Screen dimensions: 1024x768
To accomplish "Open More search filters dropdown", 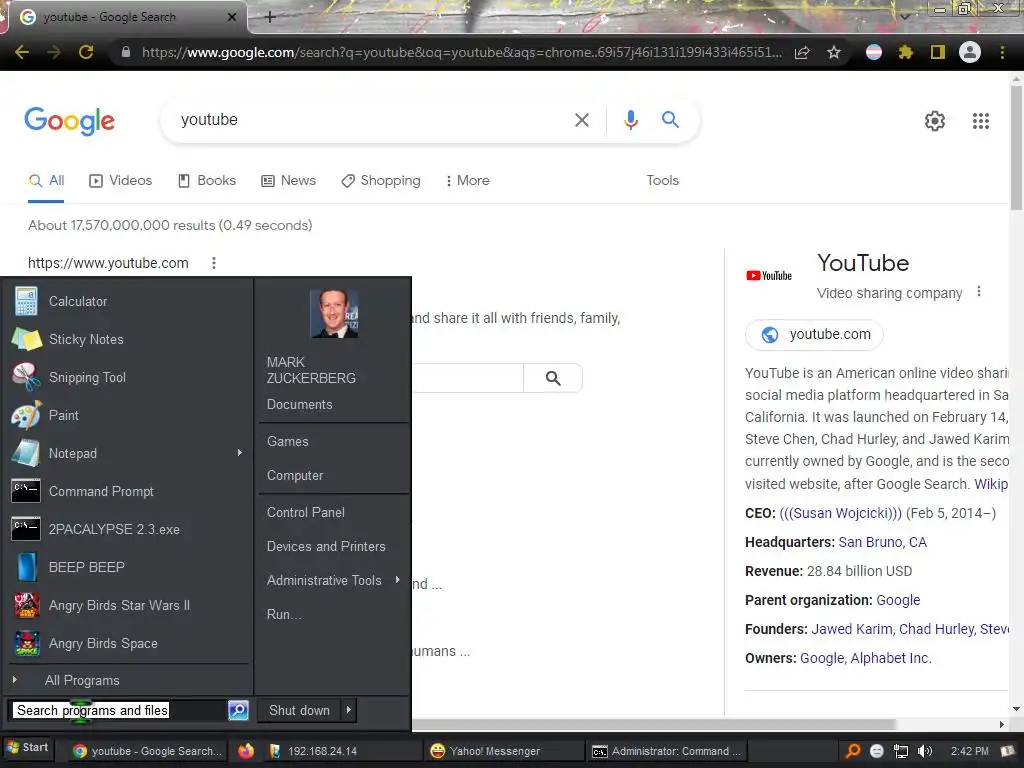I will coord(467,180).
